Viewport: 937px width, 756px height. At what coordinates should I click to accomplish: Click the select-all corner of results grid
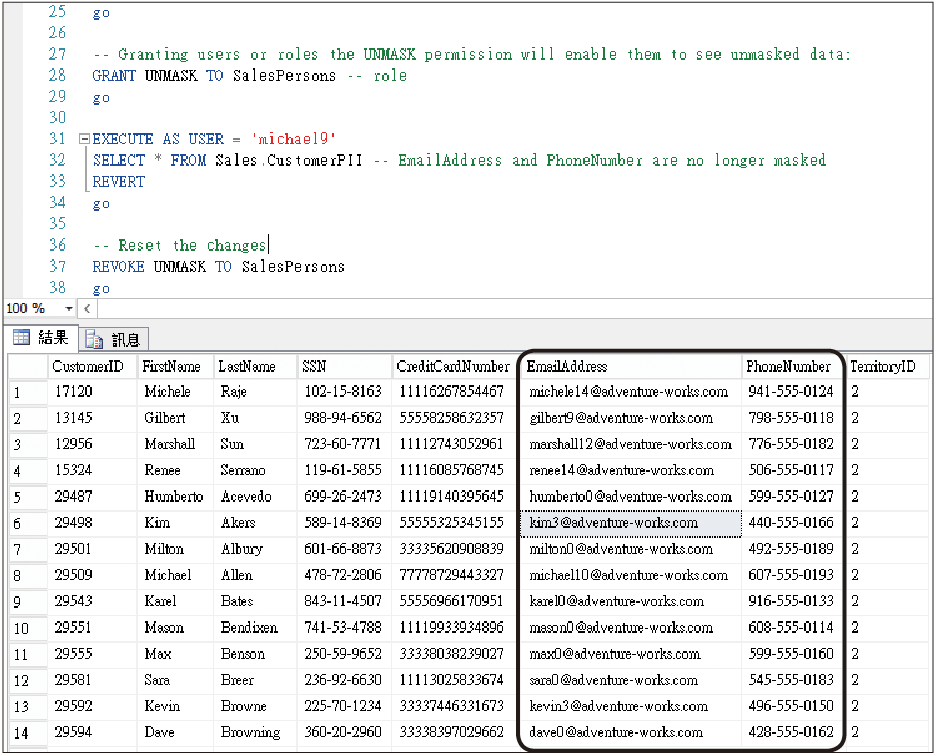point(27,367)
